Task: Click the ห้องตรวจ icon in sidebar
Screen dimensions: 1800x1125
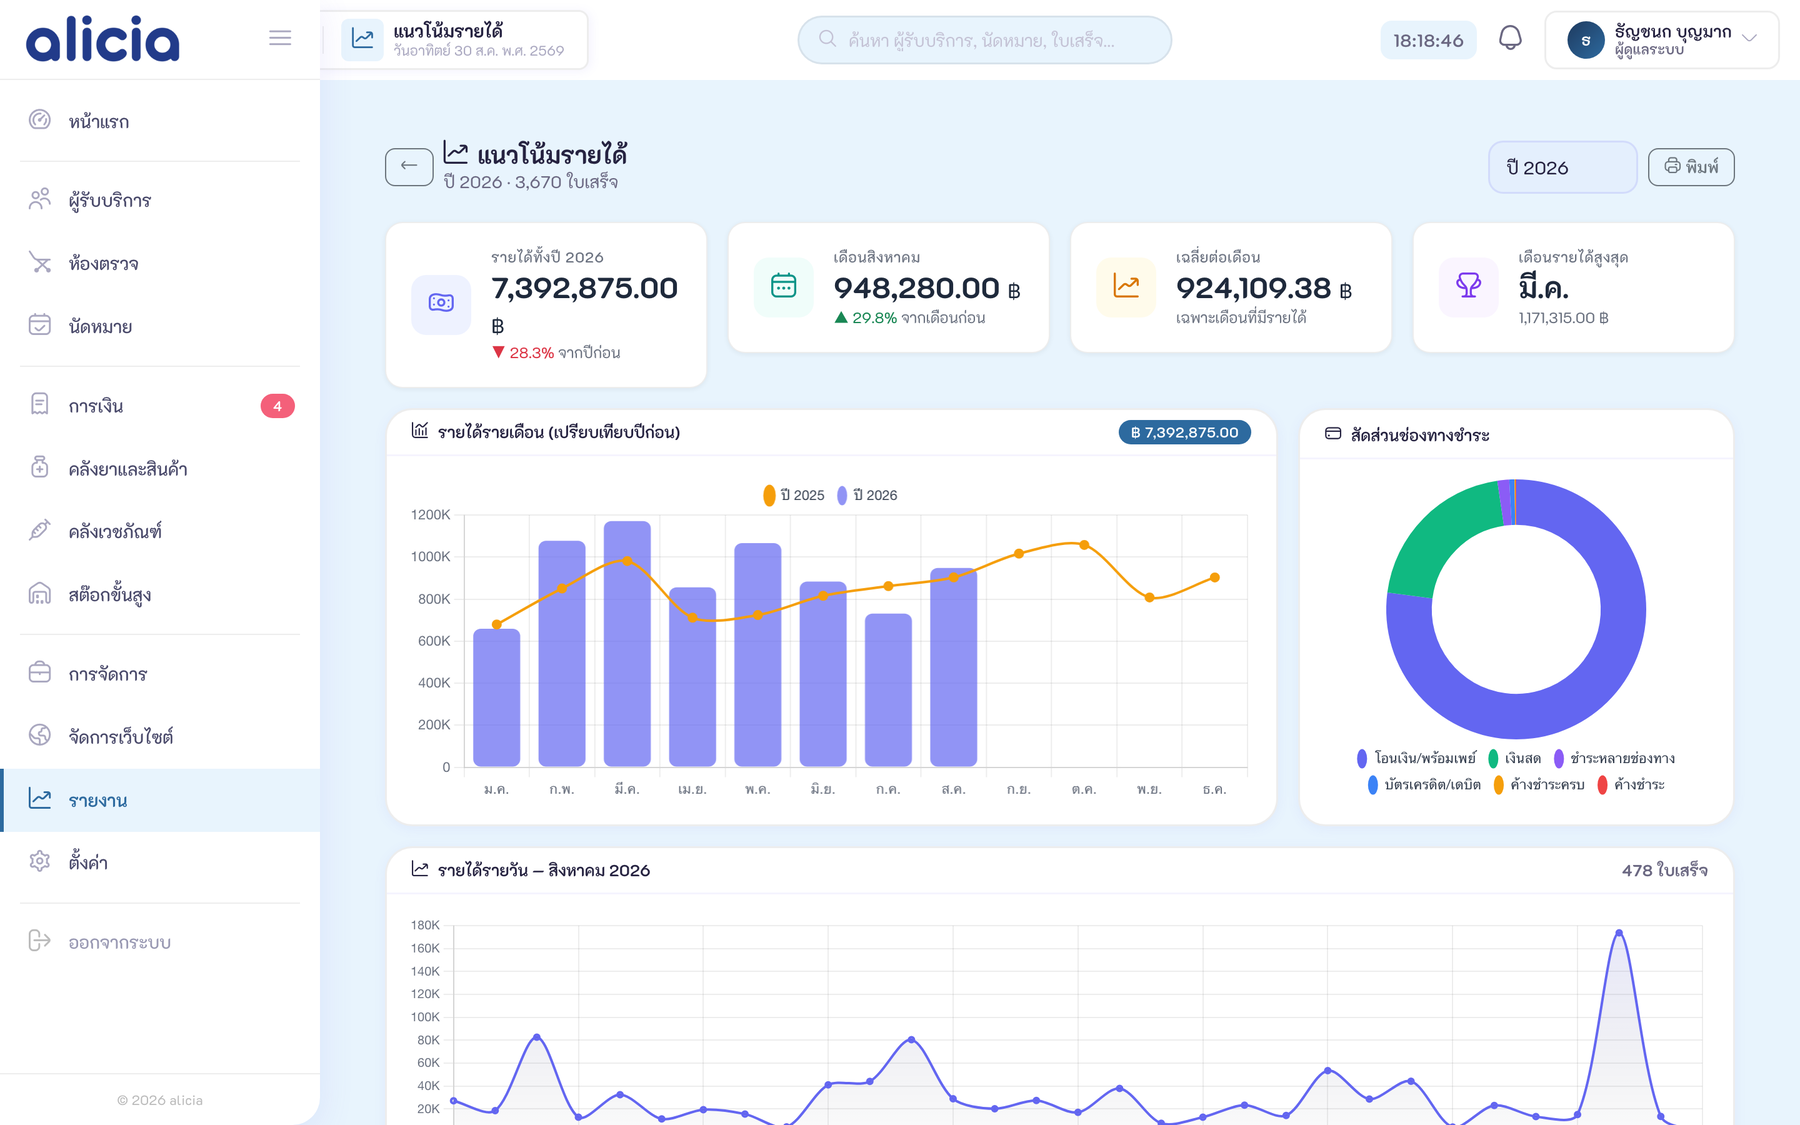Action: pyautogui.click(x=40, y=262)
